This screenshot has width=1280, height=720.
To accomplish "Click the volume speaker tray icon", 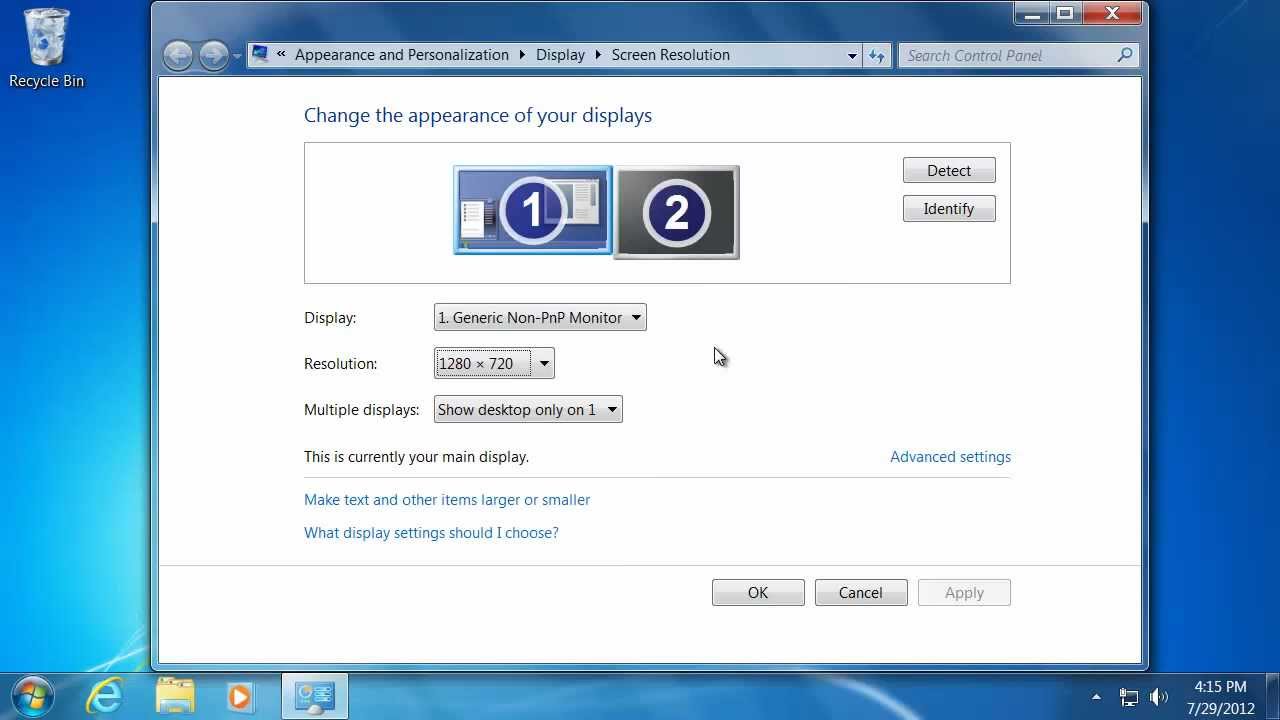I will (1159, 697).
